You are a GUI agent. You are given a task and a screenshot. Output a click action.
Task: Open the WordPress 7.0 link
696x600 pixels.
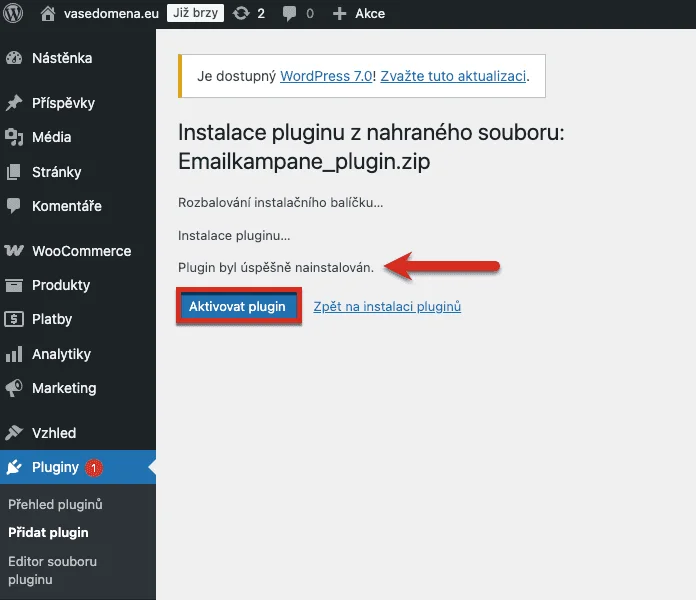(x=326, y=76)
